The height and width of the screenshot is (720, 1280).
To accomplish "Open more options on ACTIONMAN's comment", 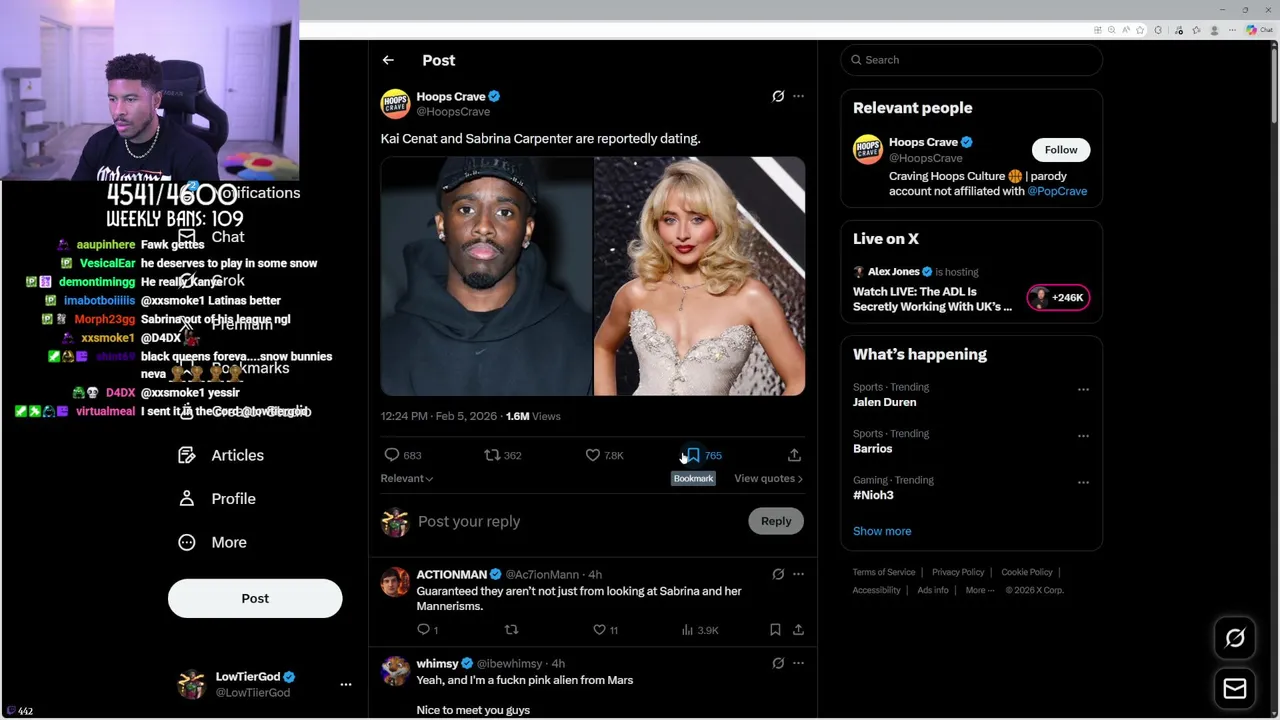I will click(x=798, y=574).
